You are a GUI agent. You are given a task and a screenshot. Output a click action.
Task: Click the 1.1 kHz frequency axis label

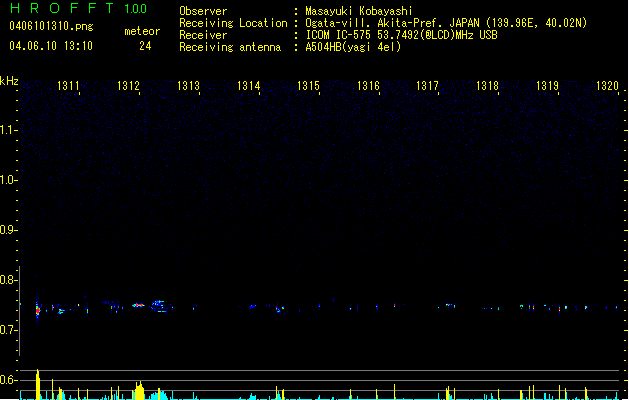click(x=8, y=130)
